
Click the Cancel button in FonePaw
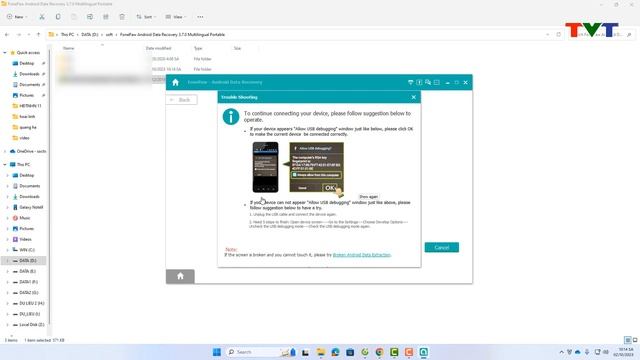click(x=442, y=247)
